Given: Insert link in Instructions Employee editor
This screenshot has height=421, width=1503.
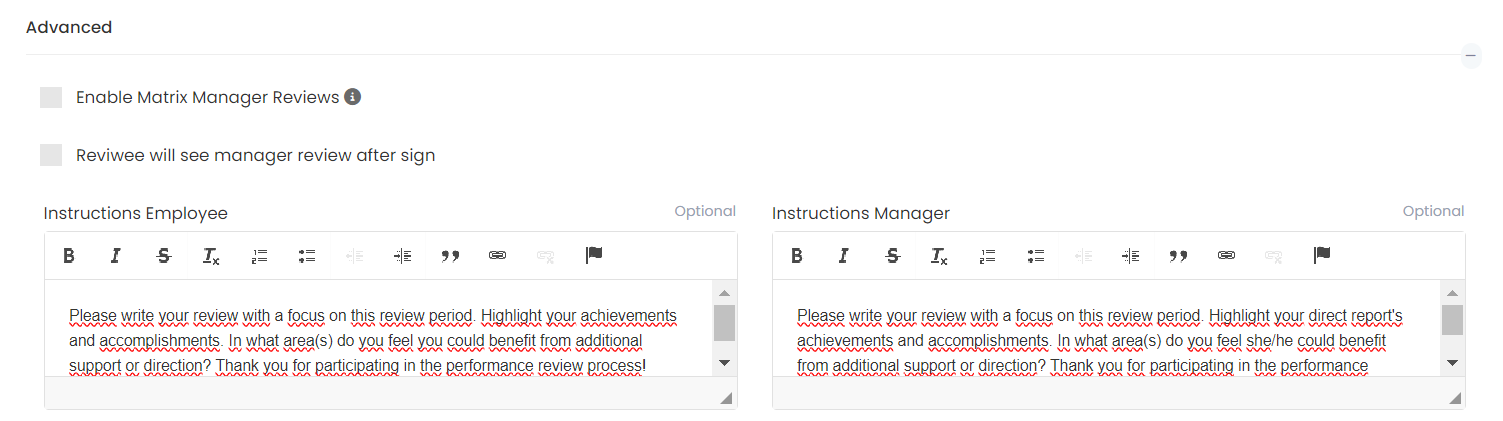Looking at the screenshot, I should click(497, 256).
